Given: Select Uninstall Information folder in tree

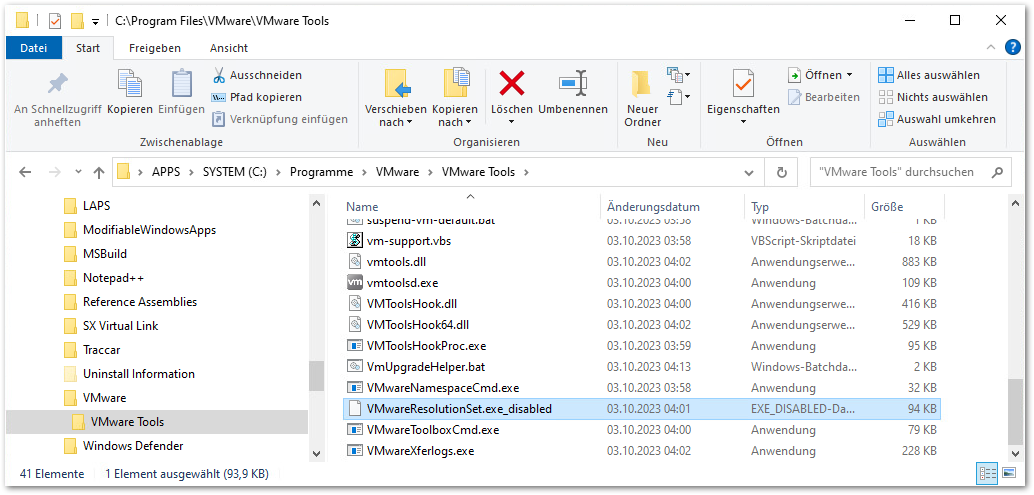Looking at the screenshot, I should point(138,374).
